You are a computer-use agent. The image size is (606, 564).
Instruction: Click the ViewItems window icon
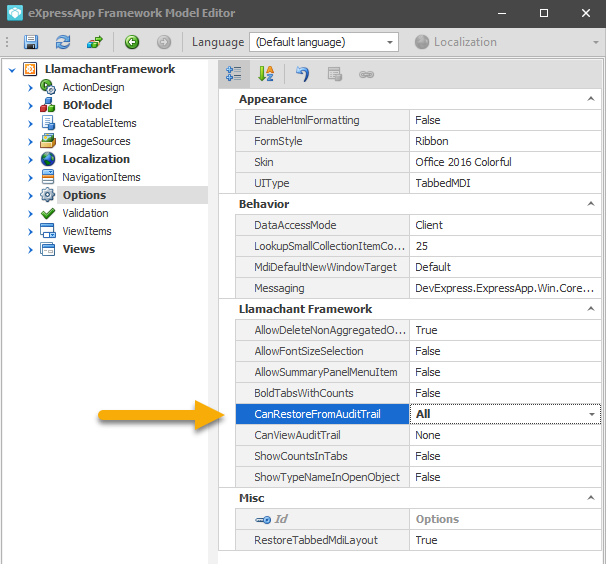tap(48, 231)
